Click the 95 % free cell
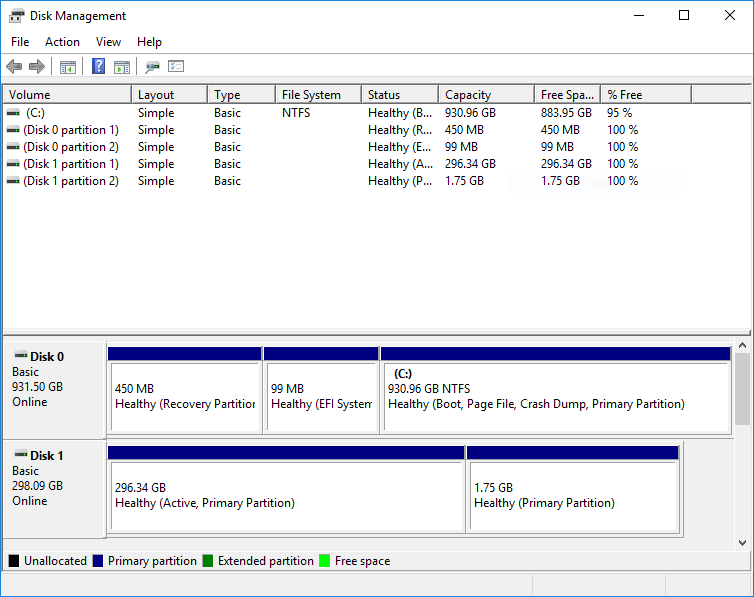The width and height of the screenshot is (754, 597). click(619, 113)
